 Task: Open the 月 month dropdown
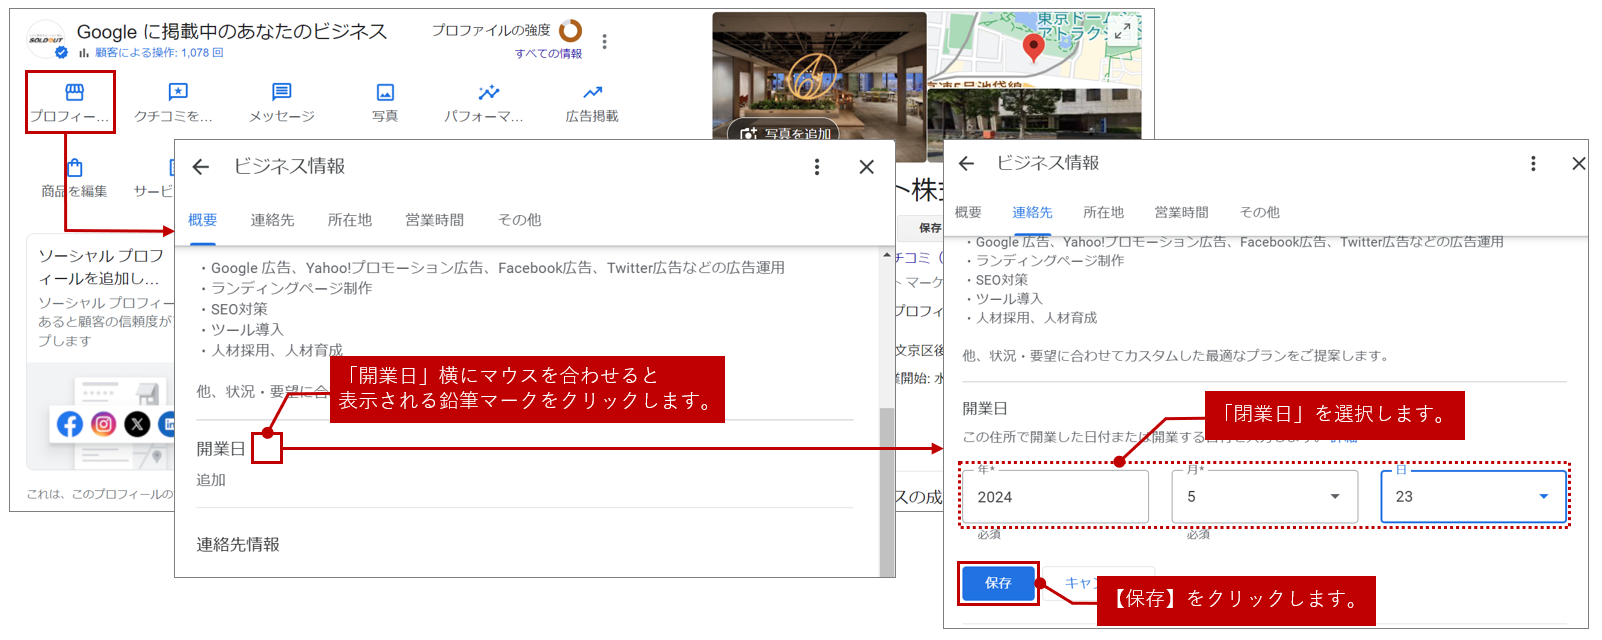1264,497
